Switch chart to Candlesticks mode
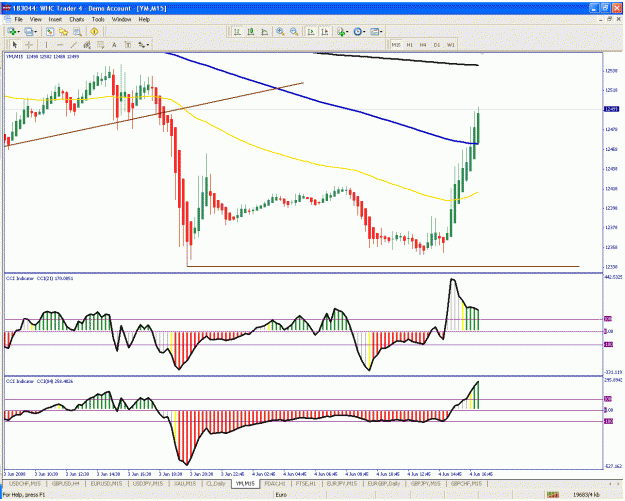This screenshot has height=501, width=625. pyautogui.click(x=251, y=31)
